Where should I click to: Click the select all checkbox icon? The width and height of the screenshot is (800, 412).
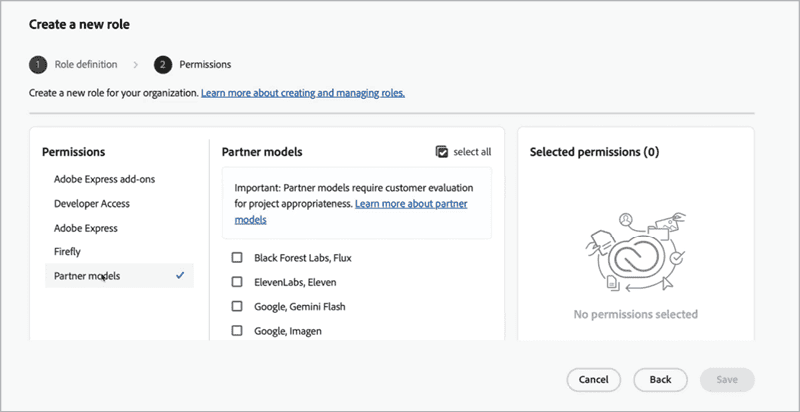point(442,151)
